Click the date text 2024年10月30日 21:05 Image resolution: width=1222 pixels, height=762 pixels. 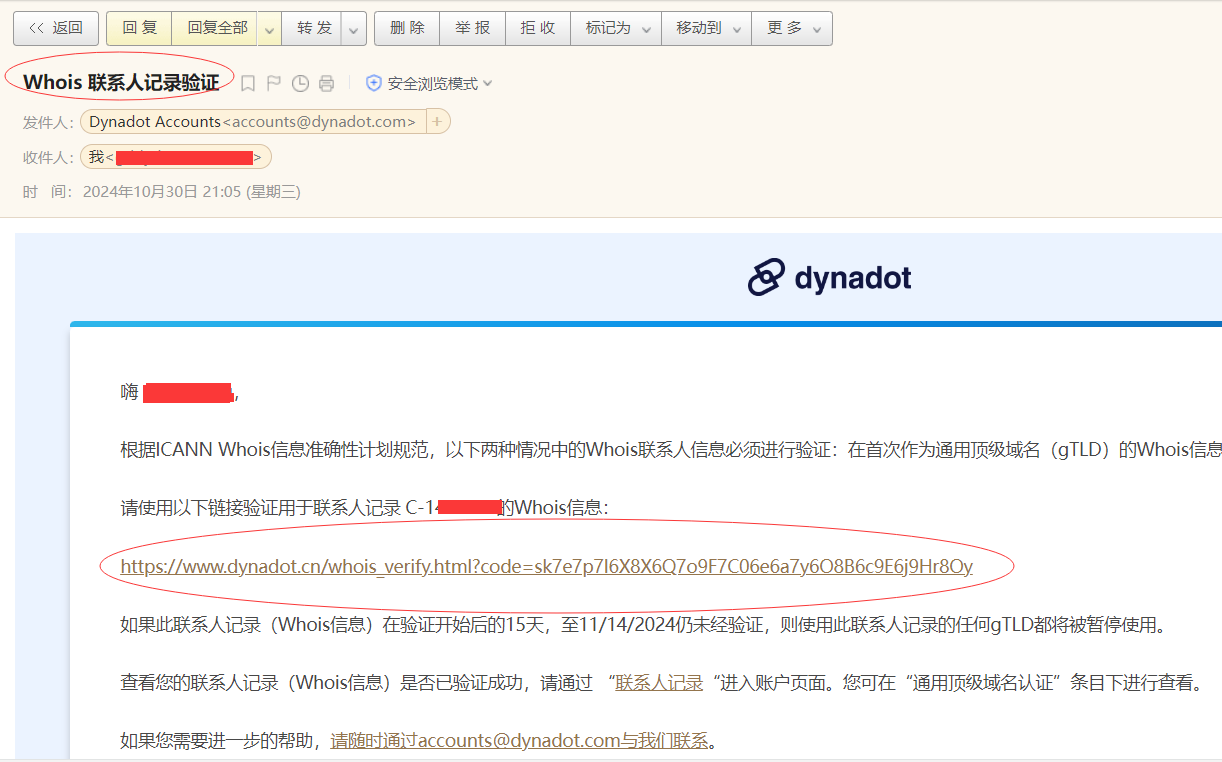pyautogui.click(x=162, y=192)
